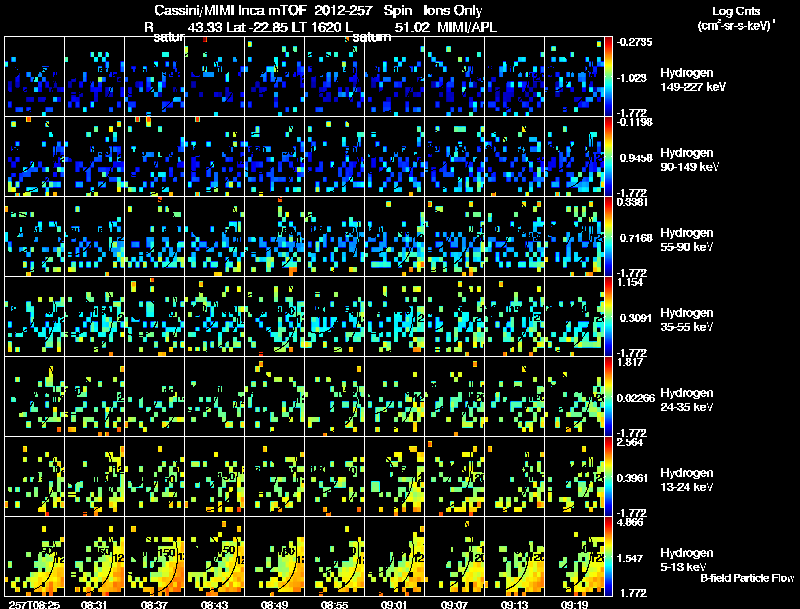The image size is (800, 609).
Task: Open the 90-149 keV panel at 08:31
Action: coord(94,157)
